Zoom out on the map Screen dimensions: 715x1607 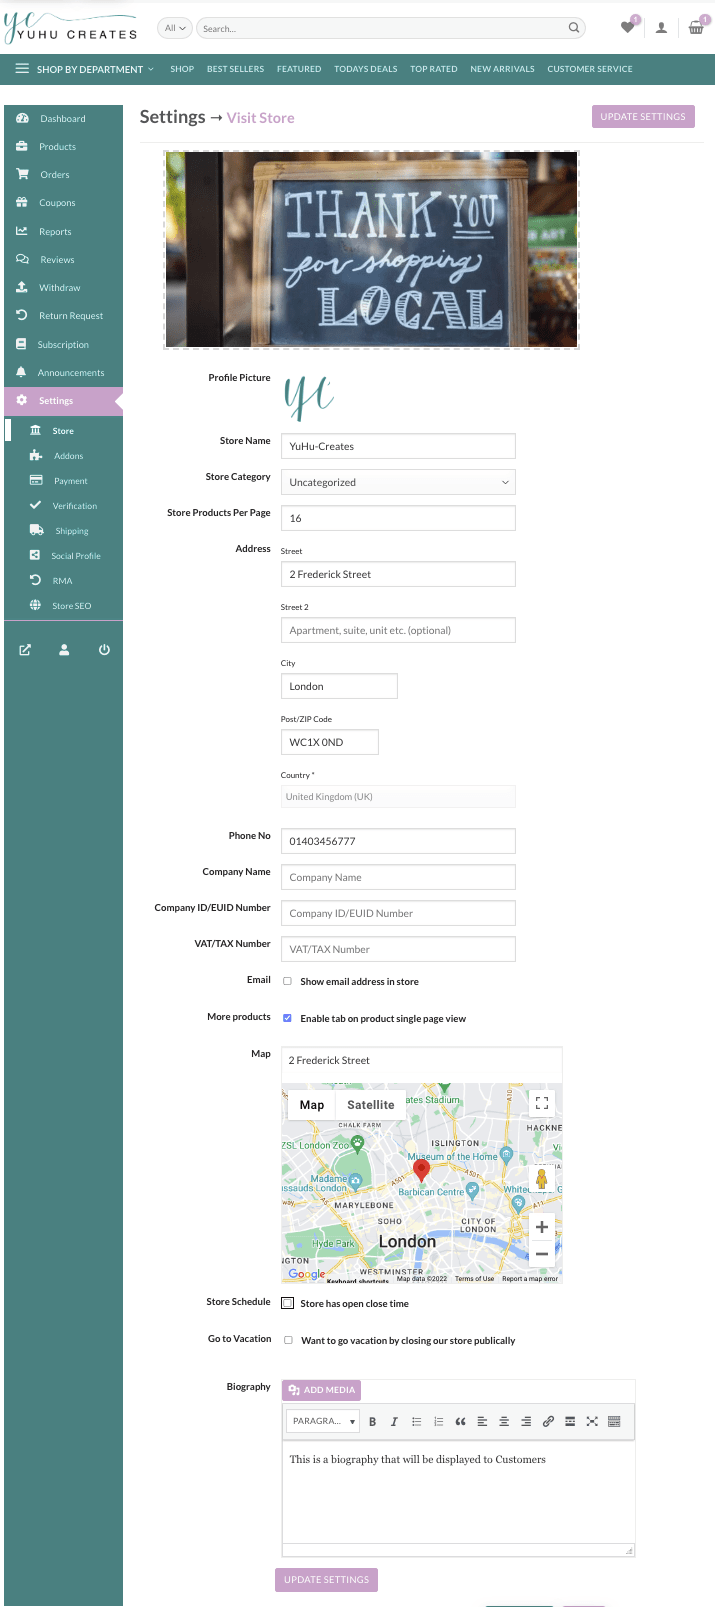[x=541, y=1254]
